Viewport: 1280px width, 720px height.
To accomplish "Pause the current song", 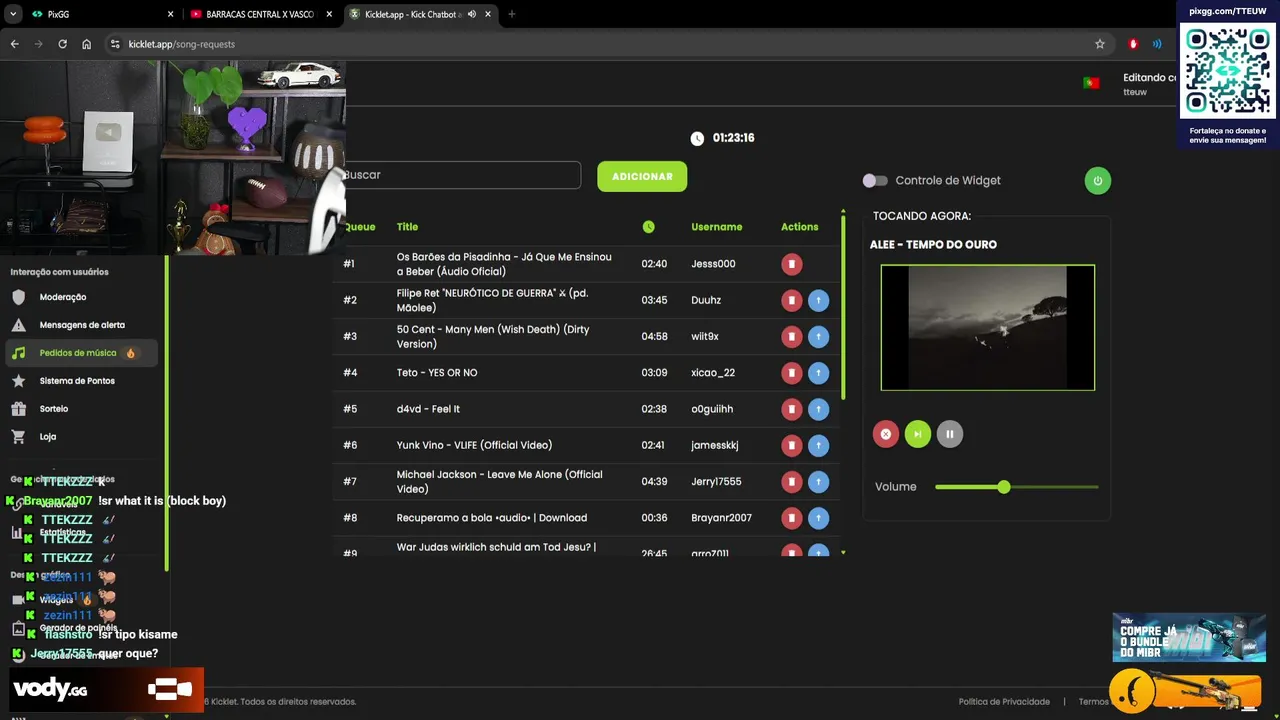I will tap(949, 434).
